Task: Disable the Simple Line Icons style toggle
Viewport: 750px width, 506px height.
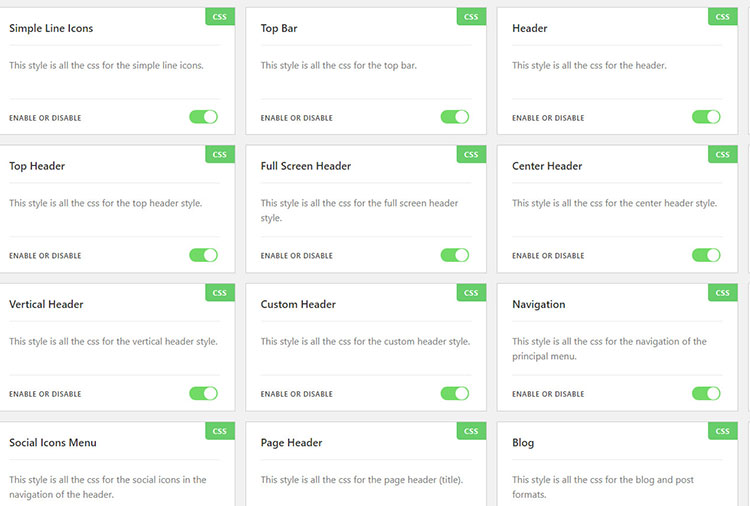Action: [x=203, y=117]
